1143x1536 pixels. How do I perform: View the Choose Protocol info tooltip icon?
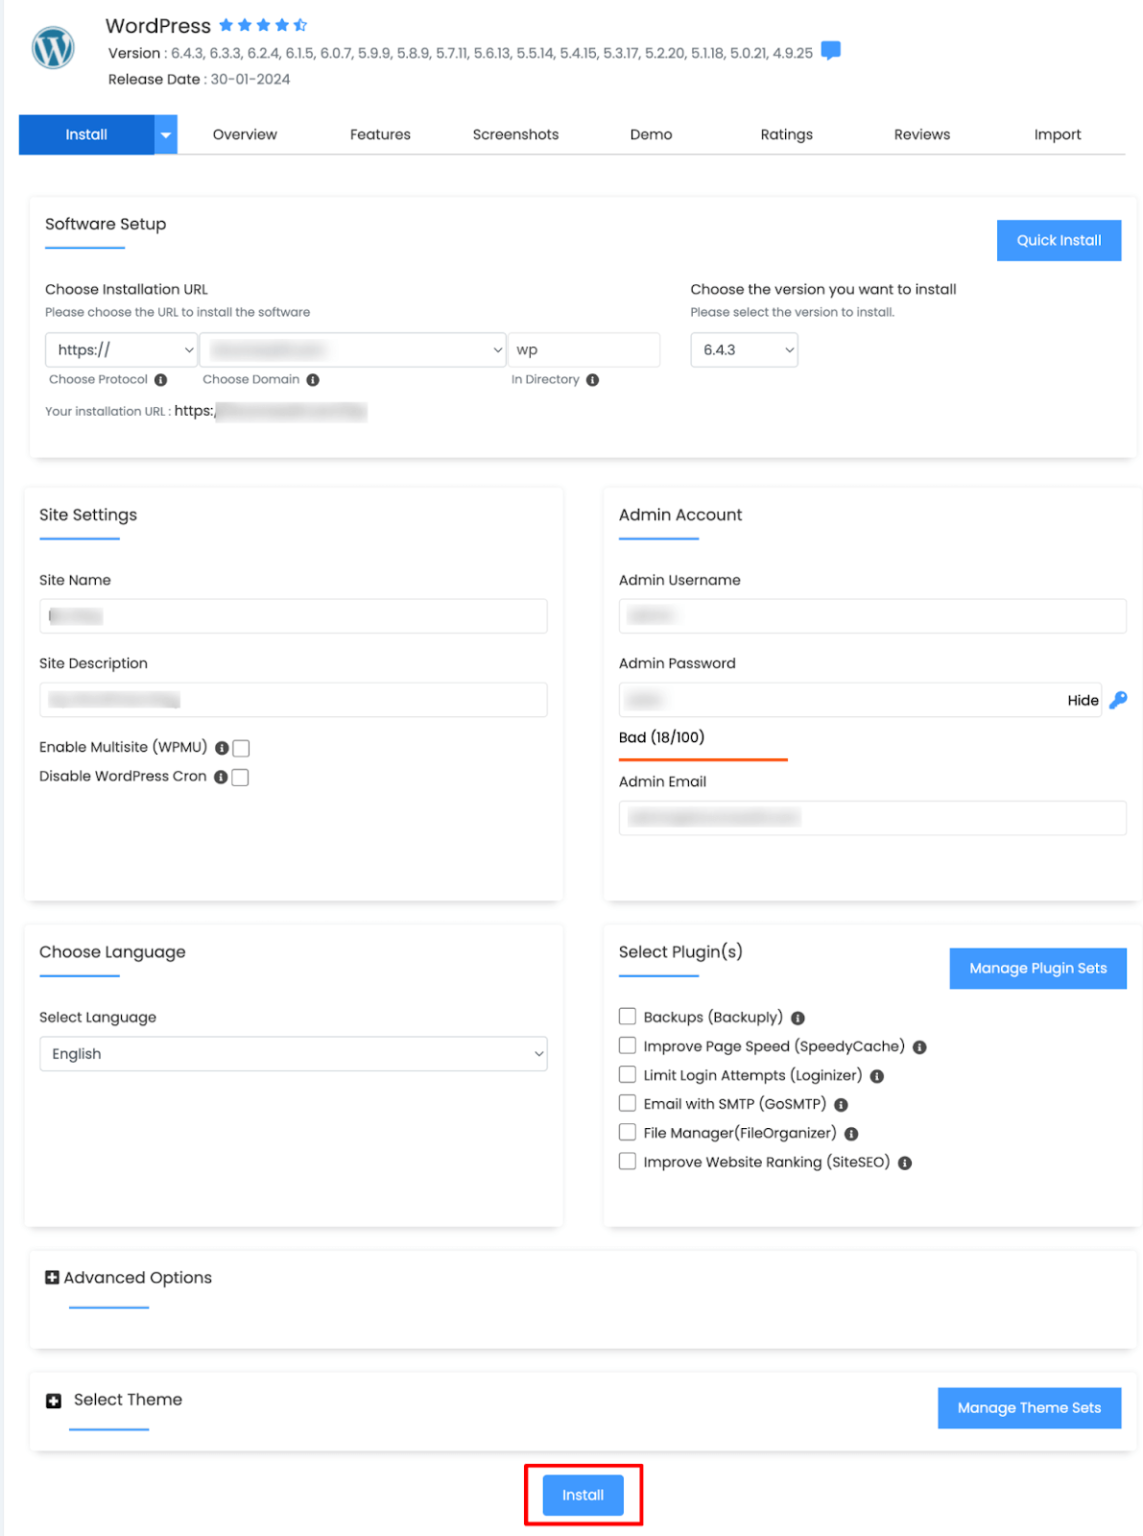point(161,380)
